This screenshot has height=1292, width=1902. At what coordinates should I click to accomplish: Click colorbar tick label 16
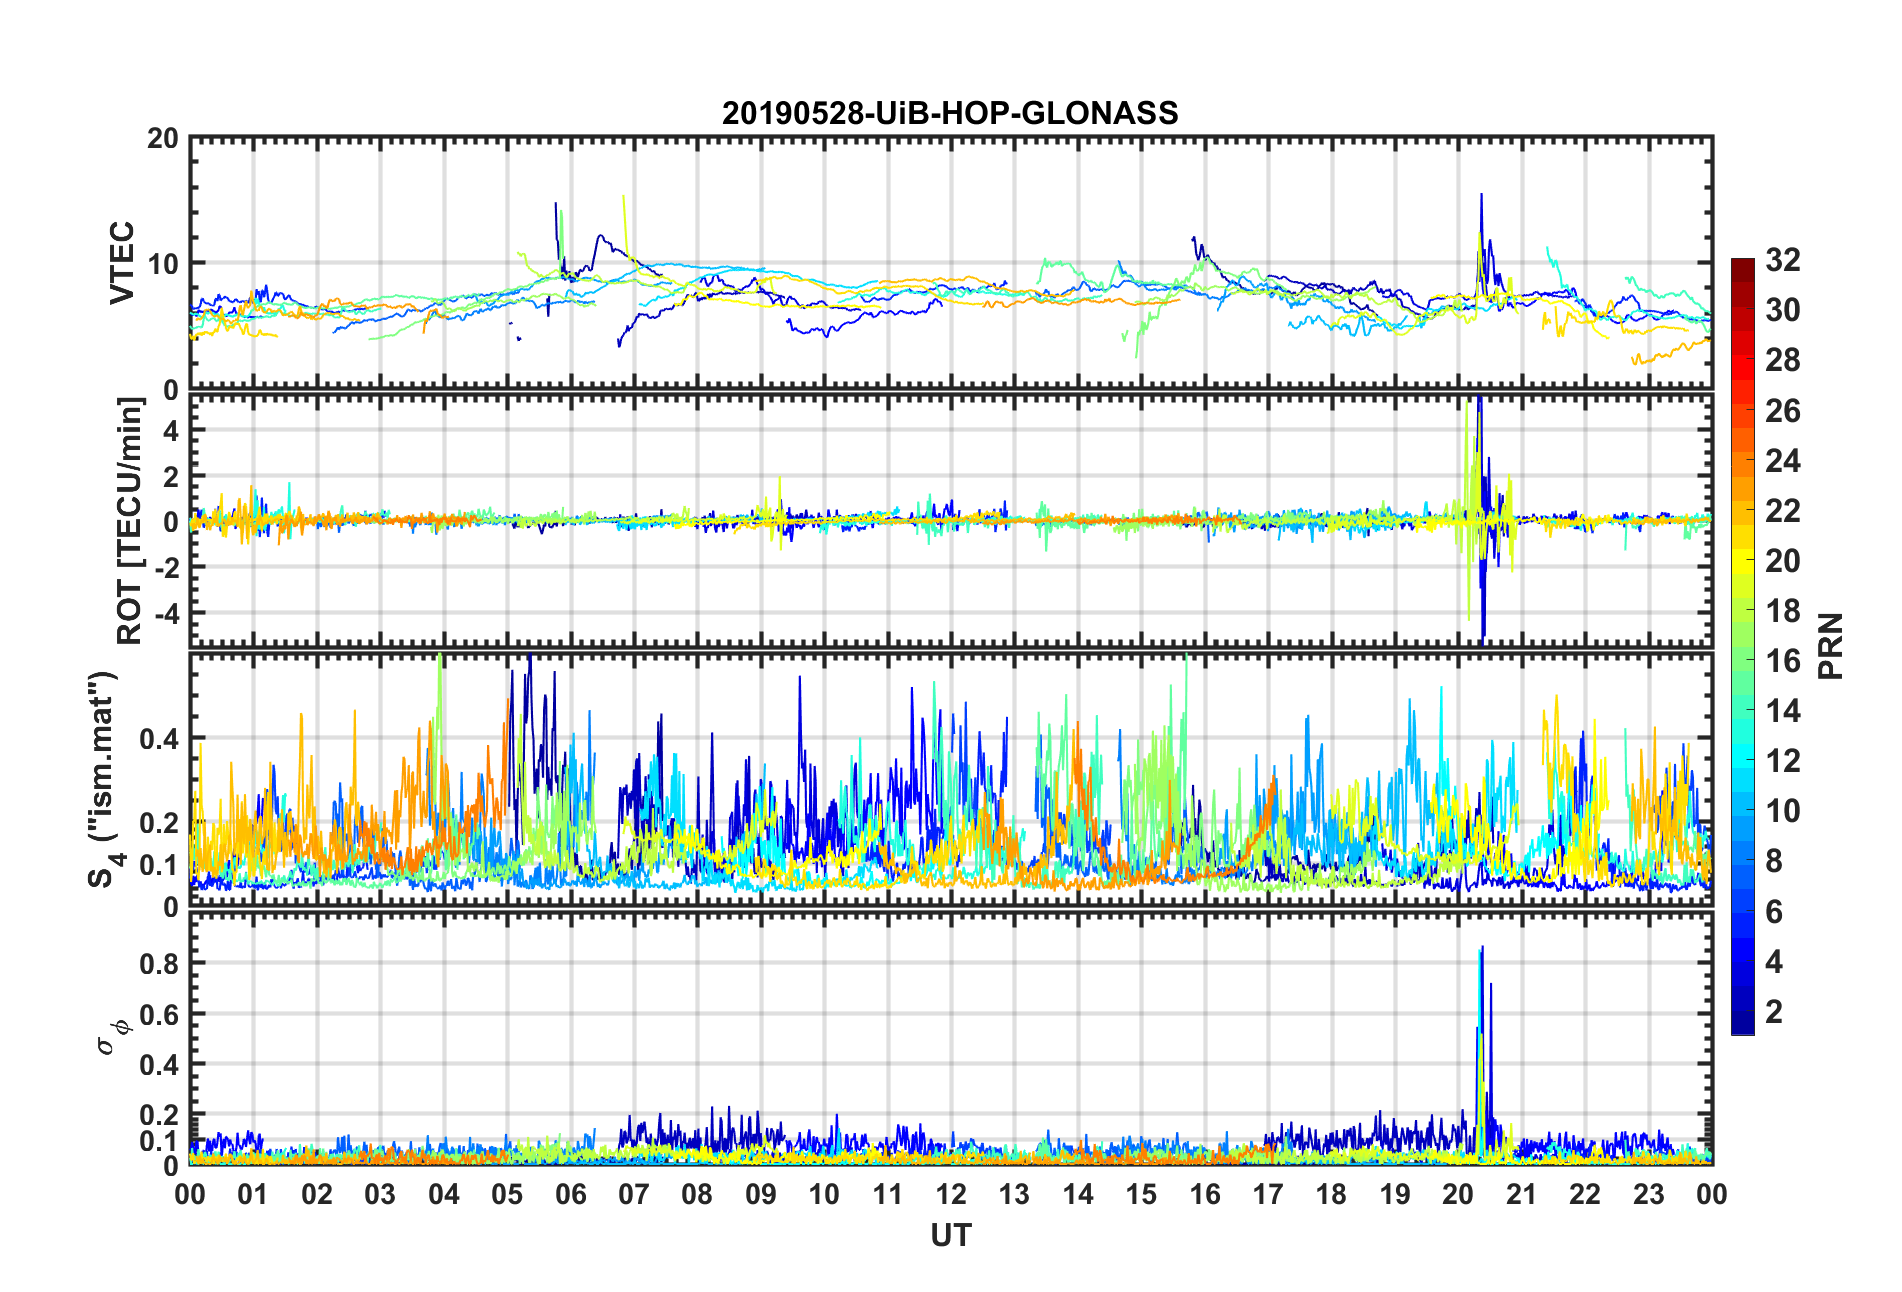click(1783, 661)
